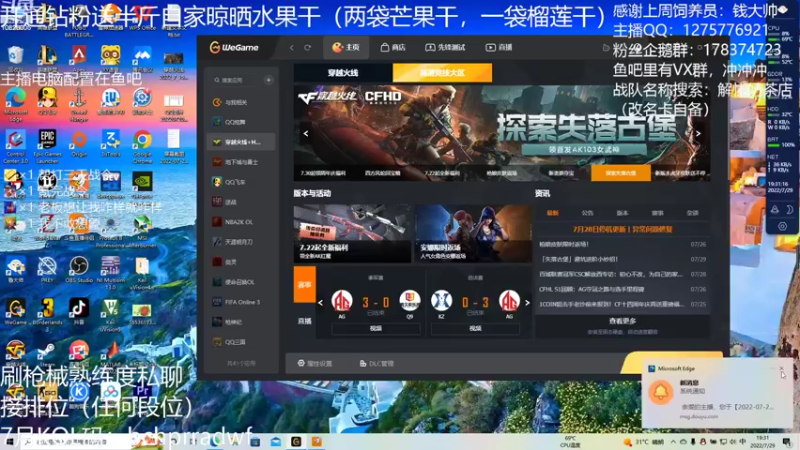Open Epic Games Launcher shortcut
Screen dimensions: 800x450
[x=47, y=146]
